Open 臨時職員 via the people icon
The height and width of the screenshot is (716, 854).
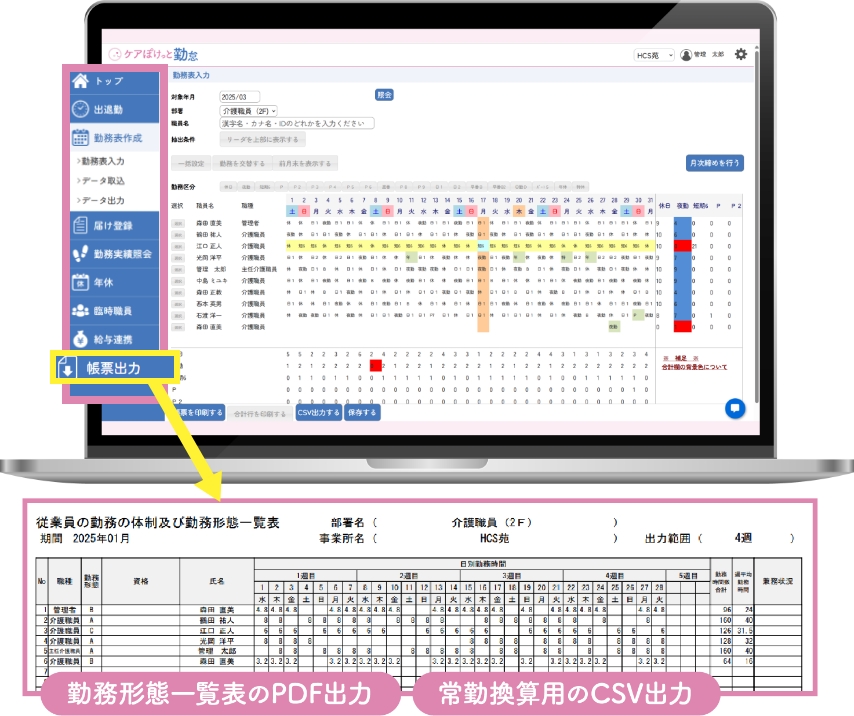pos(80,307)
